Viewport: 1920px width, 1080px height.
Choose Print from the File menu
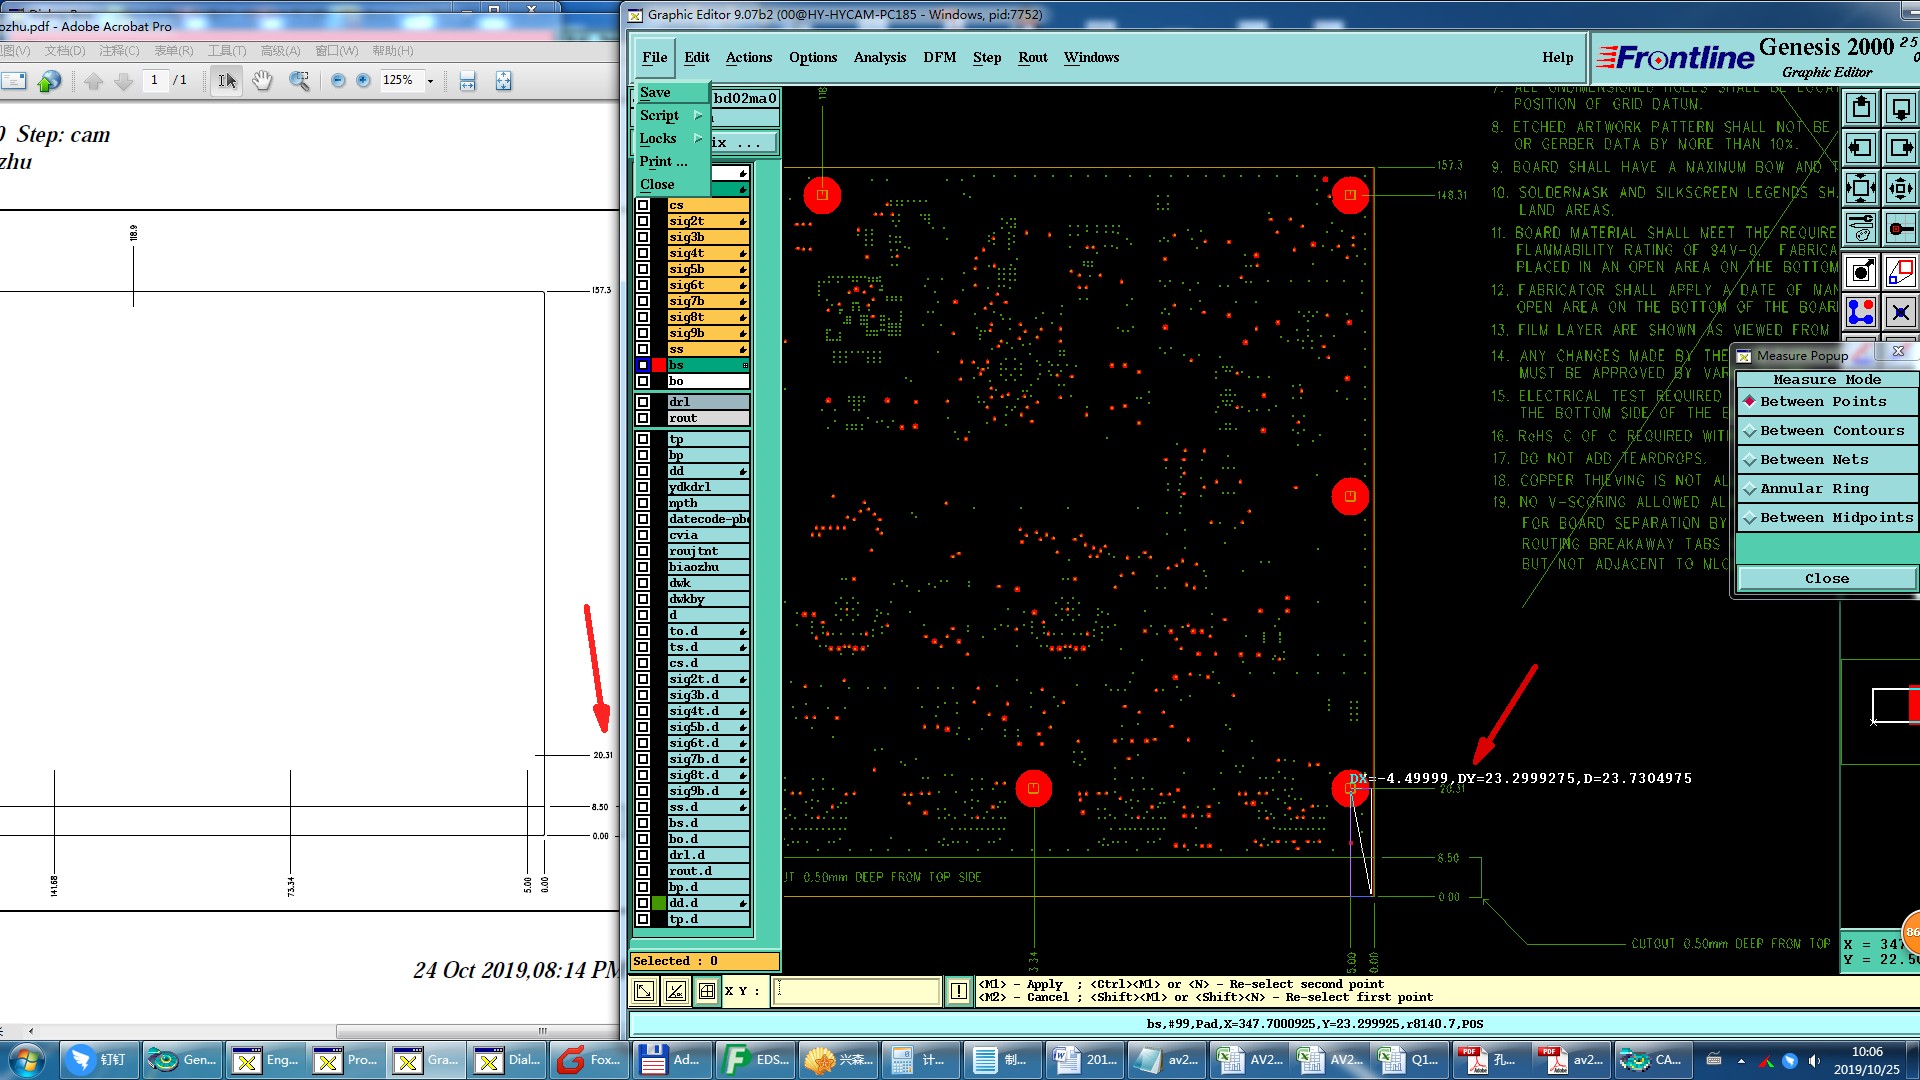click(x=663, y=161)
